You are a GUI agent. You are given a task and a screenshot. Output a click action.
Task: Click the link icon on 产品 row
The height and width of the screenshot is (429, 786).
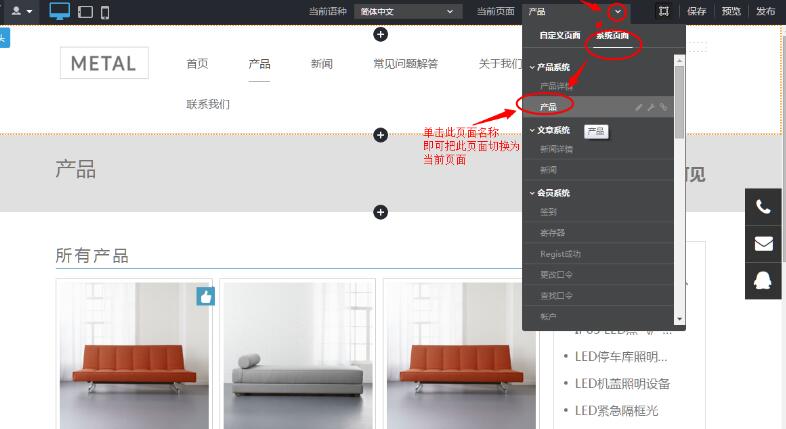tap(663, 107)
